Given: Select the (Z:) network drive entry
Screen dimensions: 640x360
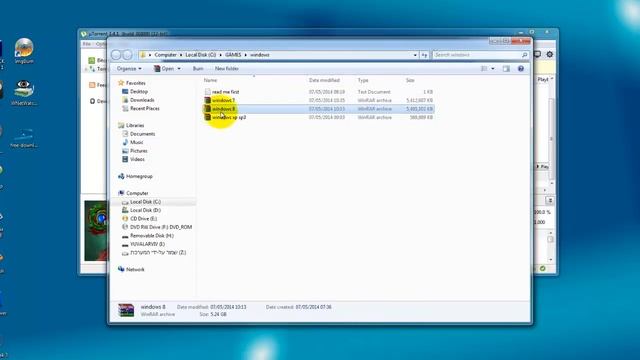Looking at the screenshot, I should point(158,253).
